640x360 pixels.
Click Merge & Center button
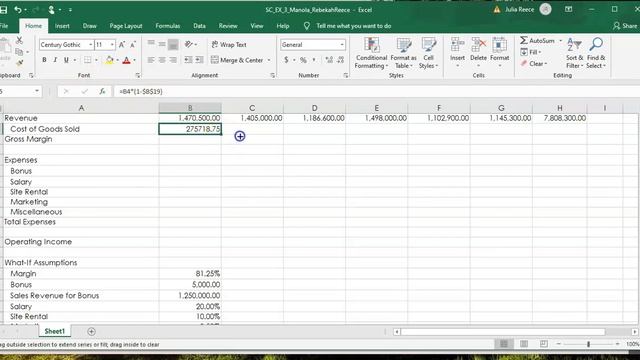[x=237, y=60]
